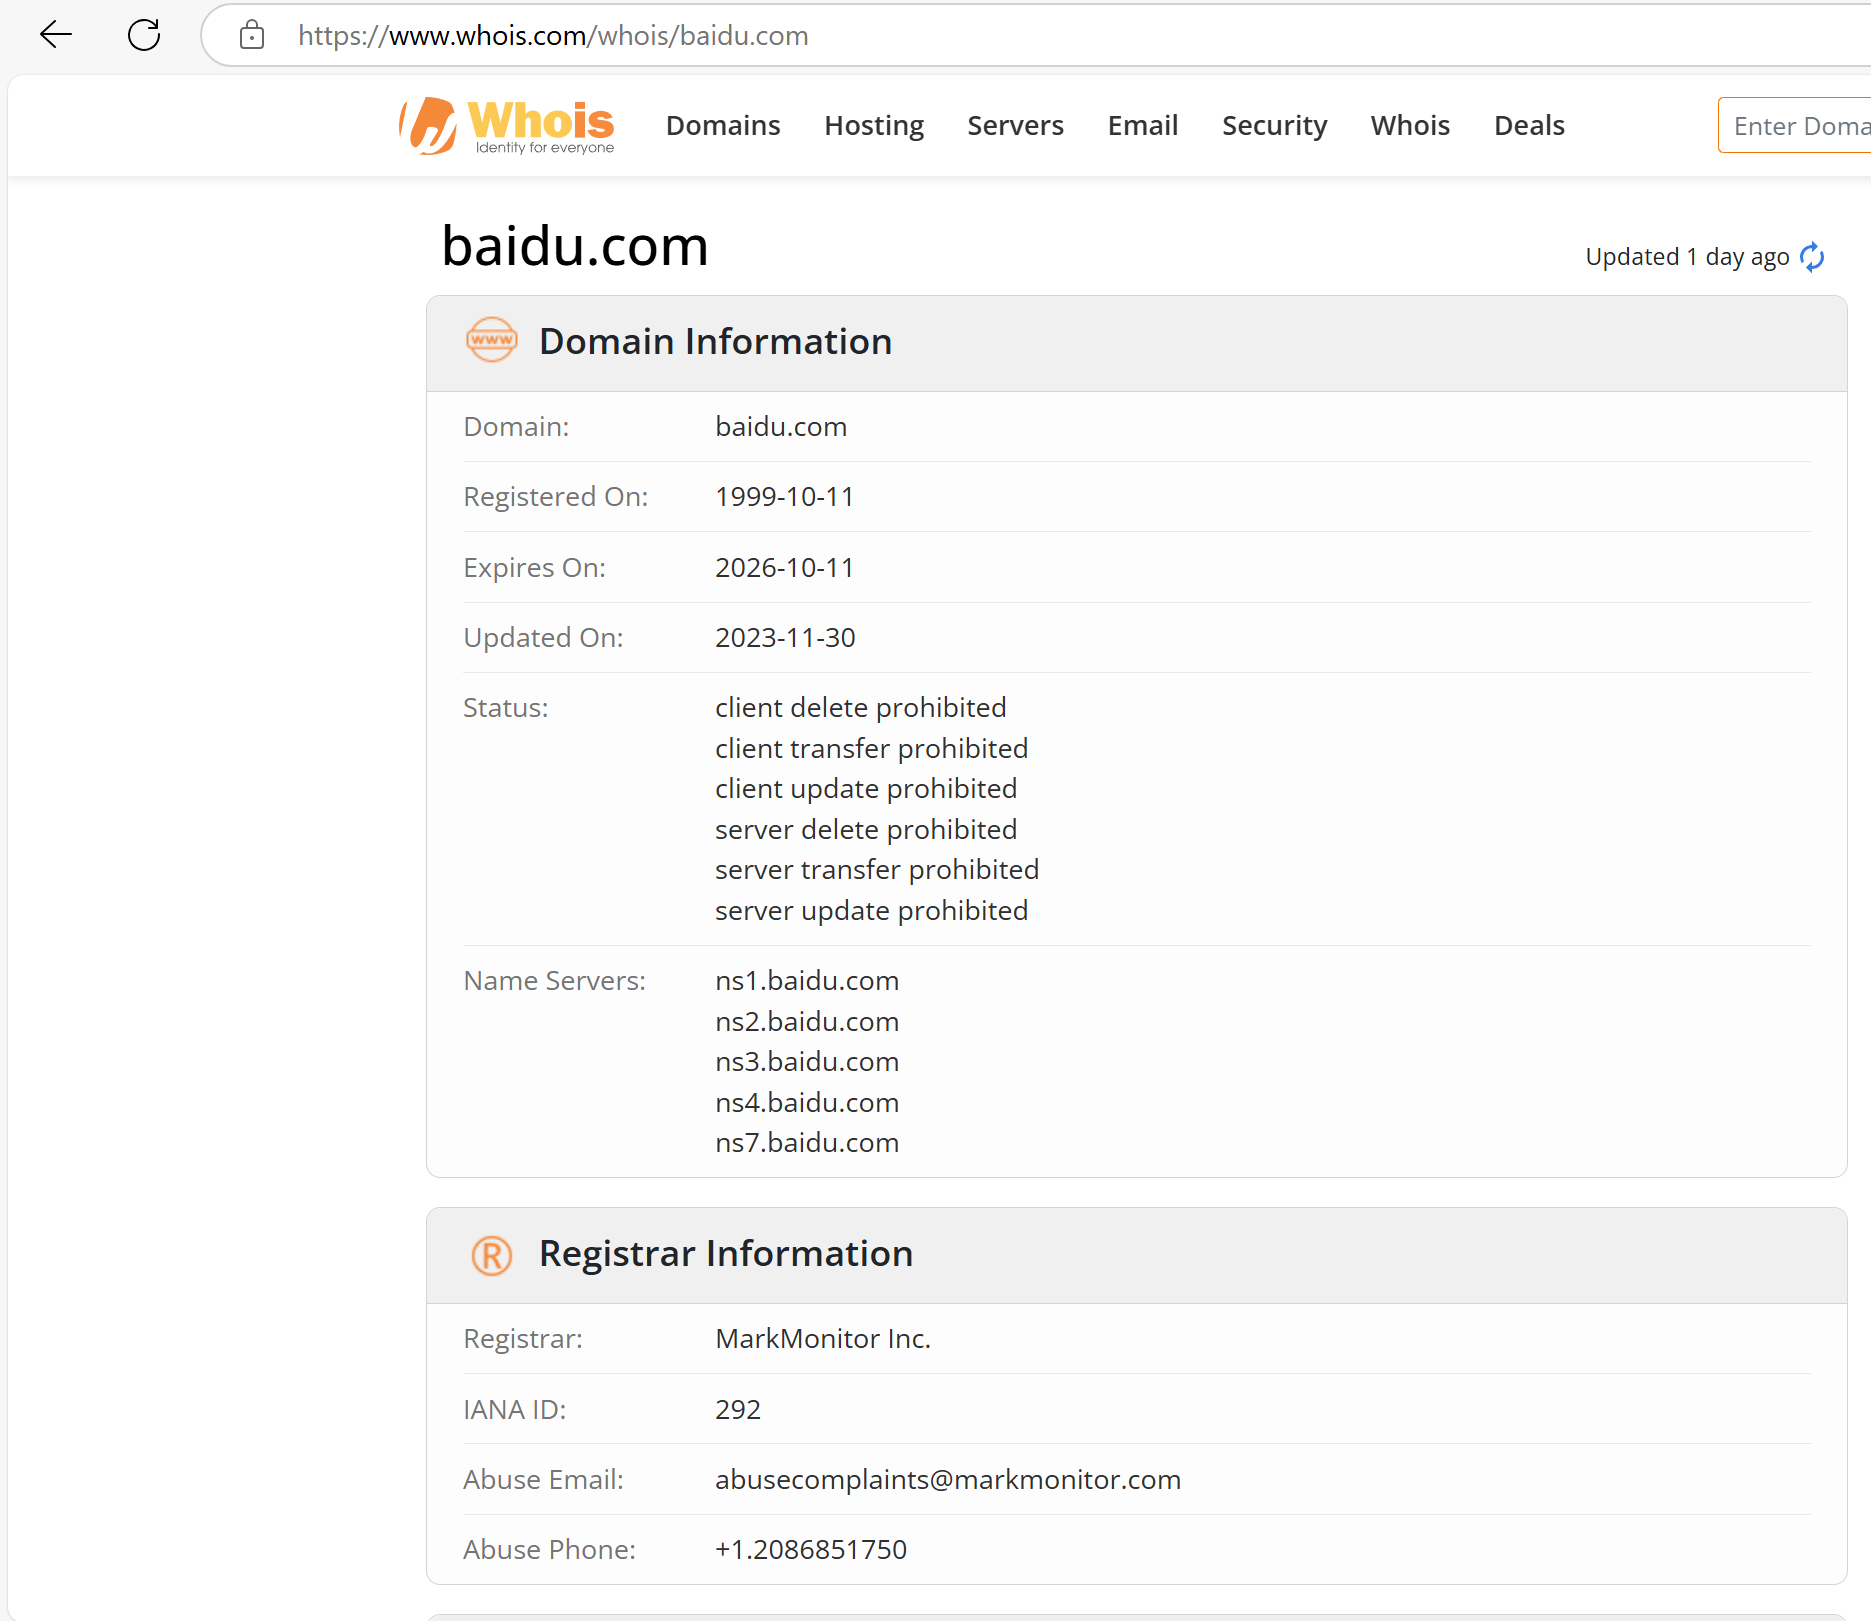Viewport: 1871px width, 1621px height.
Task: Select the updated date 2023-11-30
Action: point(785,638)
